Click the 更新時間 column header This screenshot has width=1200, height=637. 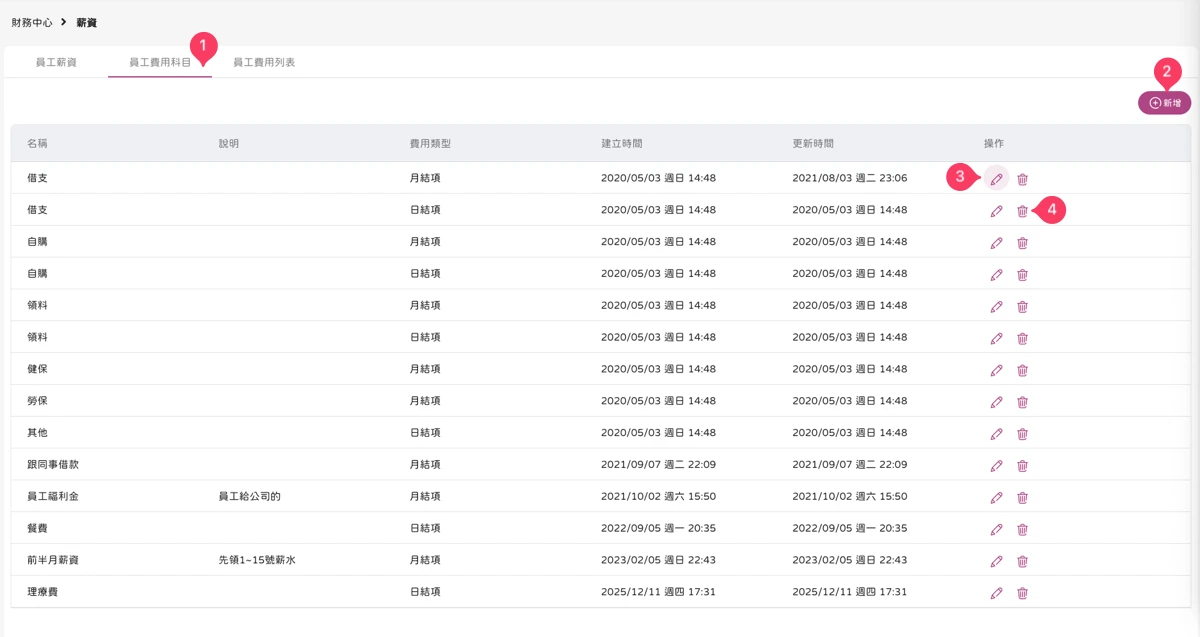click(x=813, y=144)
